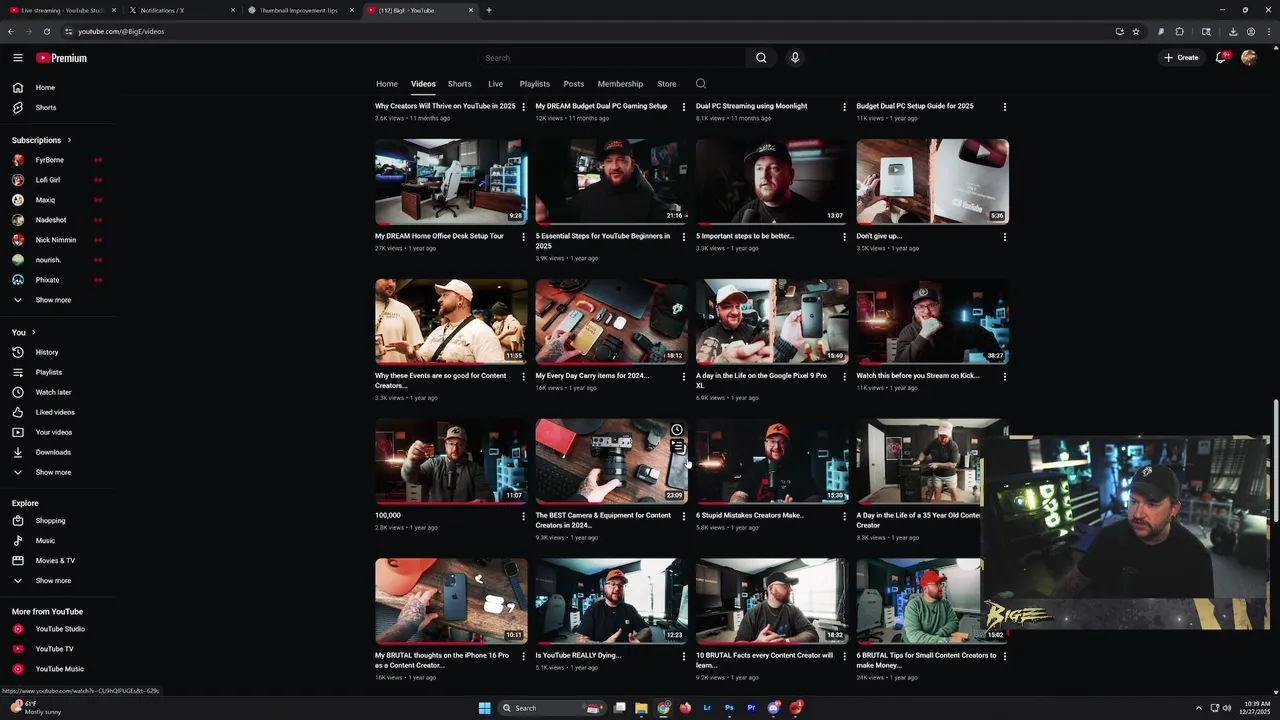Click the Create button
Image resolution: width=1280 pixels, height=720 pixels.
coord(1181,58)
